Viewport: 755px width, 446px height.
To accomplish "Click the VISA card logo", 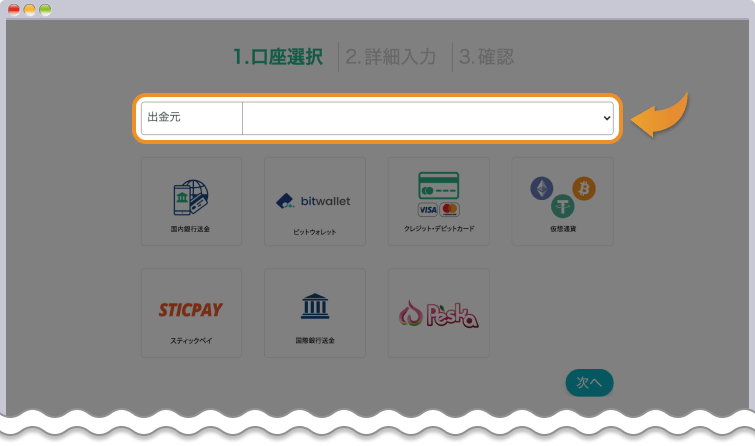I will (x=428, y=210).
